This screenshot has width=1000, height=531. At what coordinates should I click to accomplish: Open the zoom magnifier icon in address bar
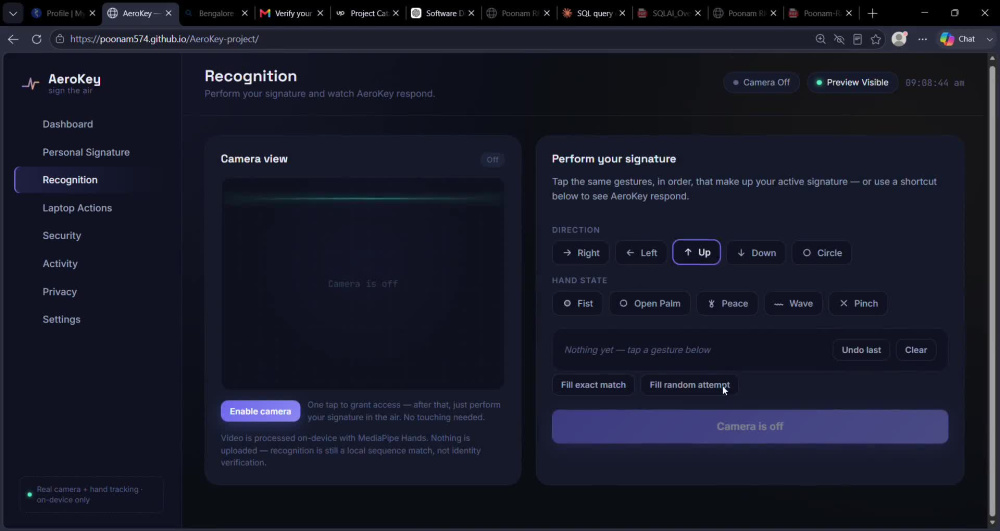820,39
